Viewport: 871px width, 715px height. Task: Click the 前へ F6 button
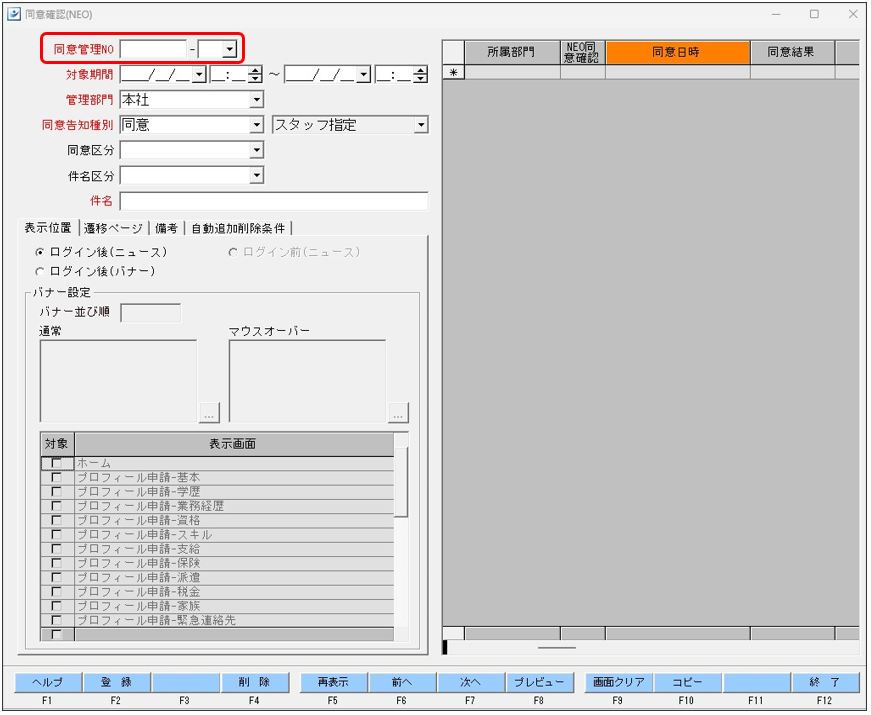(403, 683)
